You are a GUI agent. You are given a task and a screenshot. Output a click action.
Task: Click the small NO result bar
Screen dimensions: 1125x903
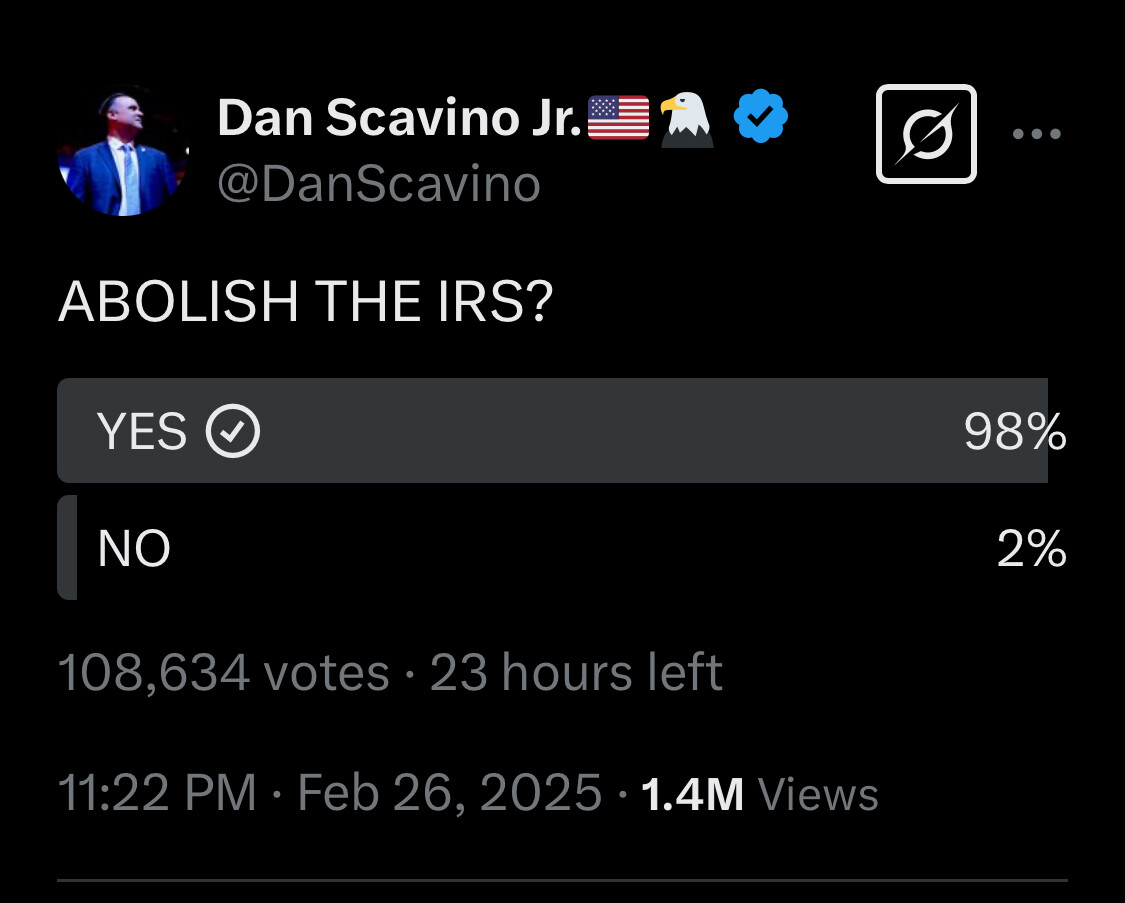67,548
